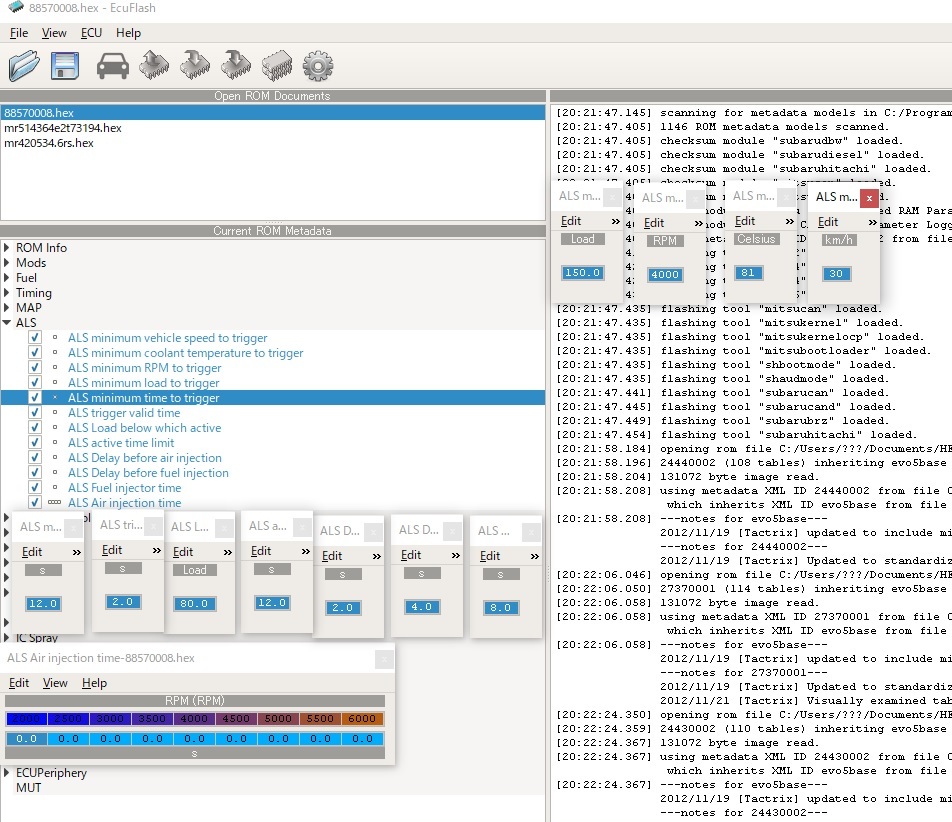This screenshot has height=822, width=952.
Task: Select the MUT tree item
Action: (29, 787)
